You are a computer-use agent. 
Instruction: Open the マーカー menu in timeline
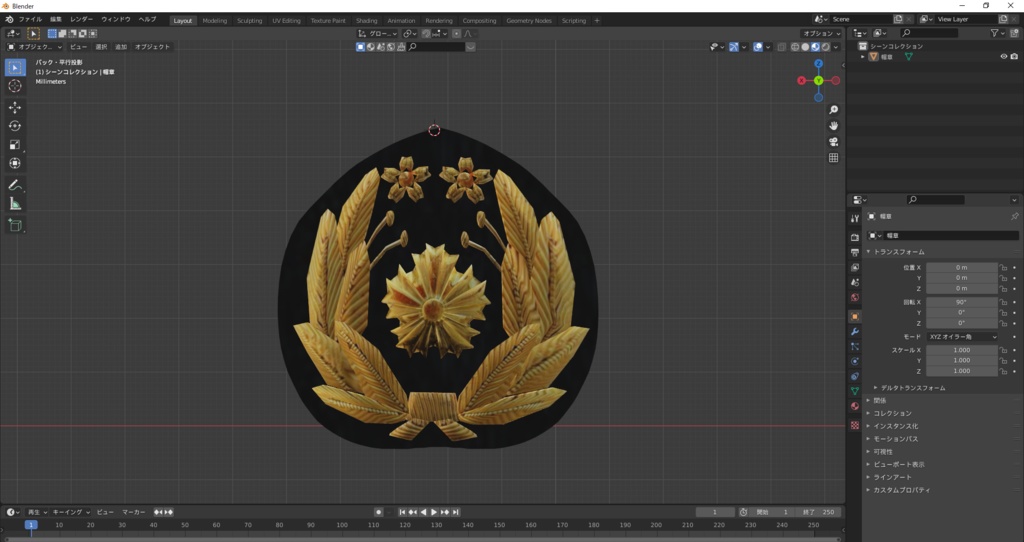coord(134,513)
